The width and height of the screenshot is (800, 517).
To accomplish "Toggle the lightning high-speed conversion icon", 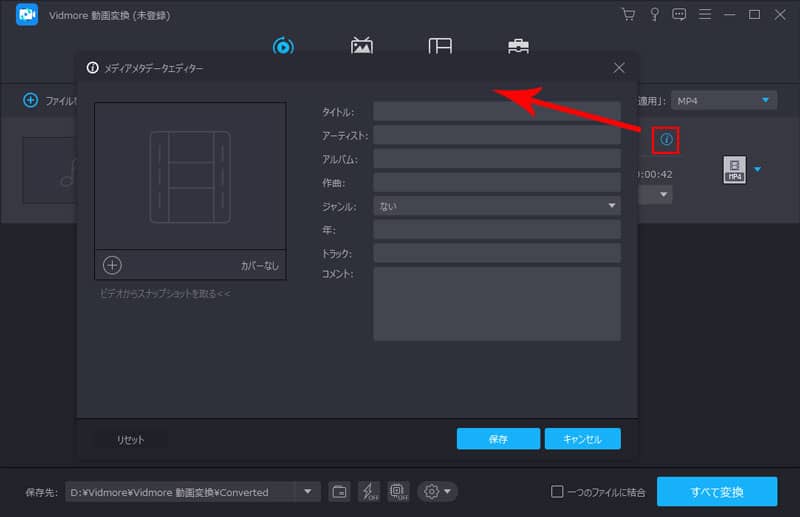I will 369,491.
